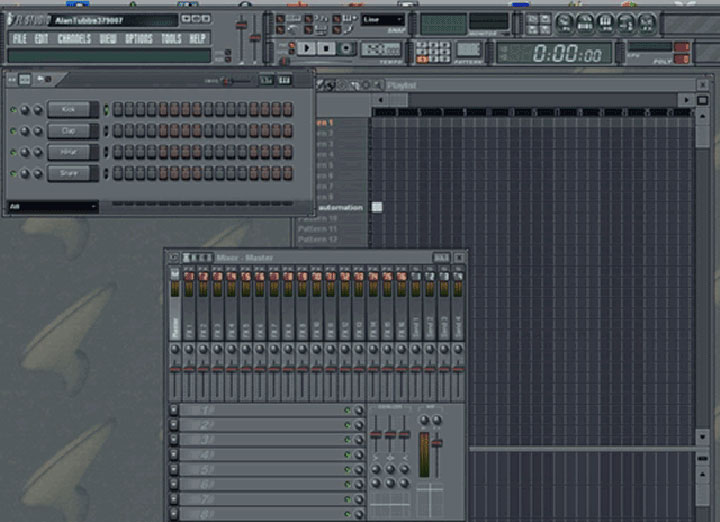Mute the HiHat channel with green light
Image resolution: width=720 pixels, height=522 pixels.
pyautogui.click(x=13, y=152)
